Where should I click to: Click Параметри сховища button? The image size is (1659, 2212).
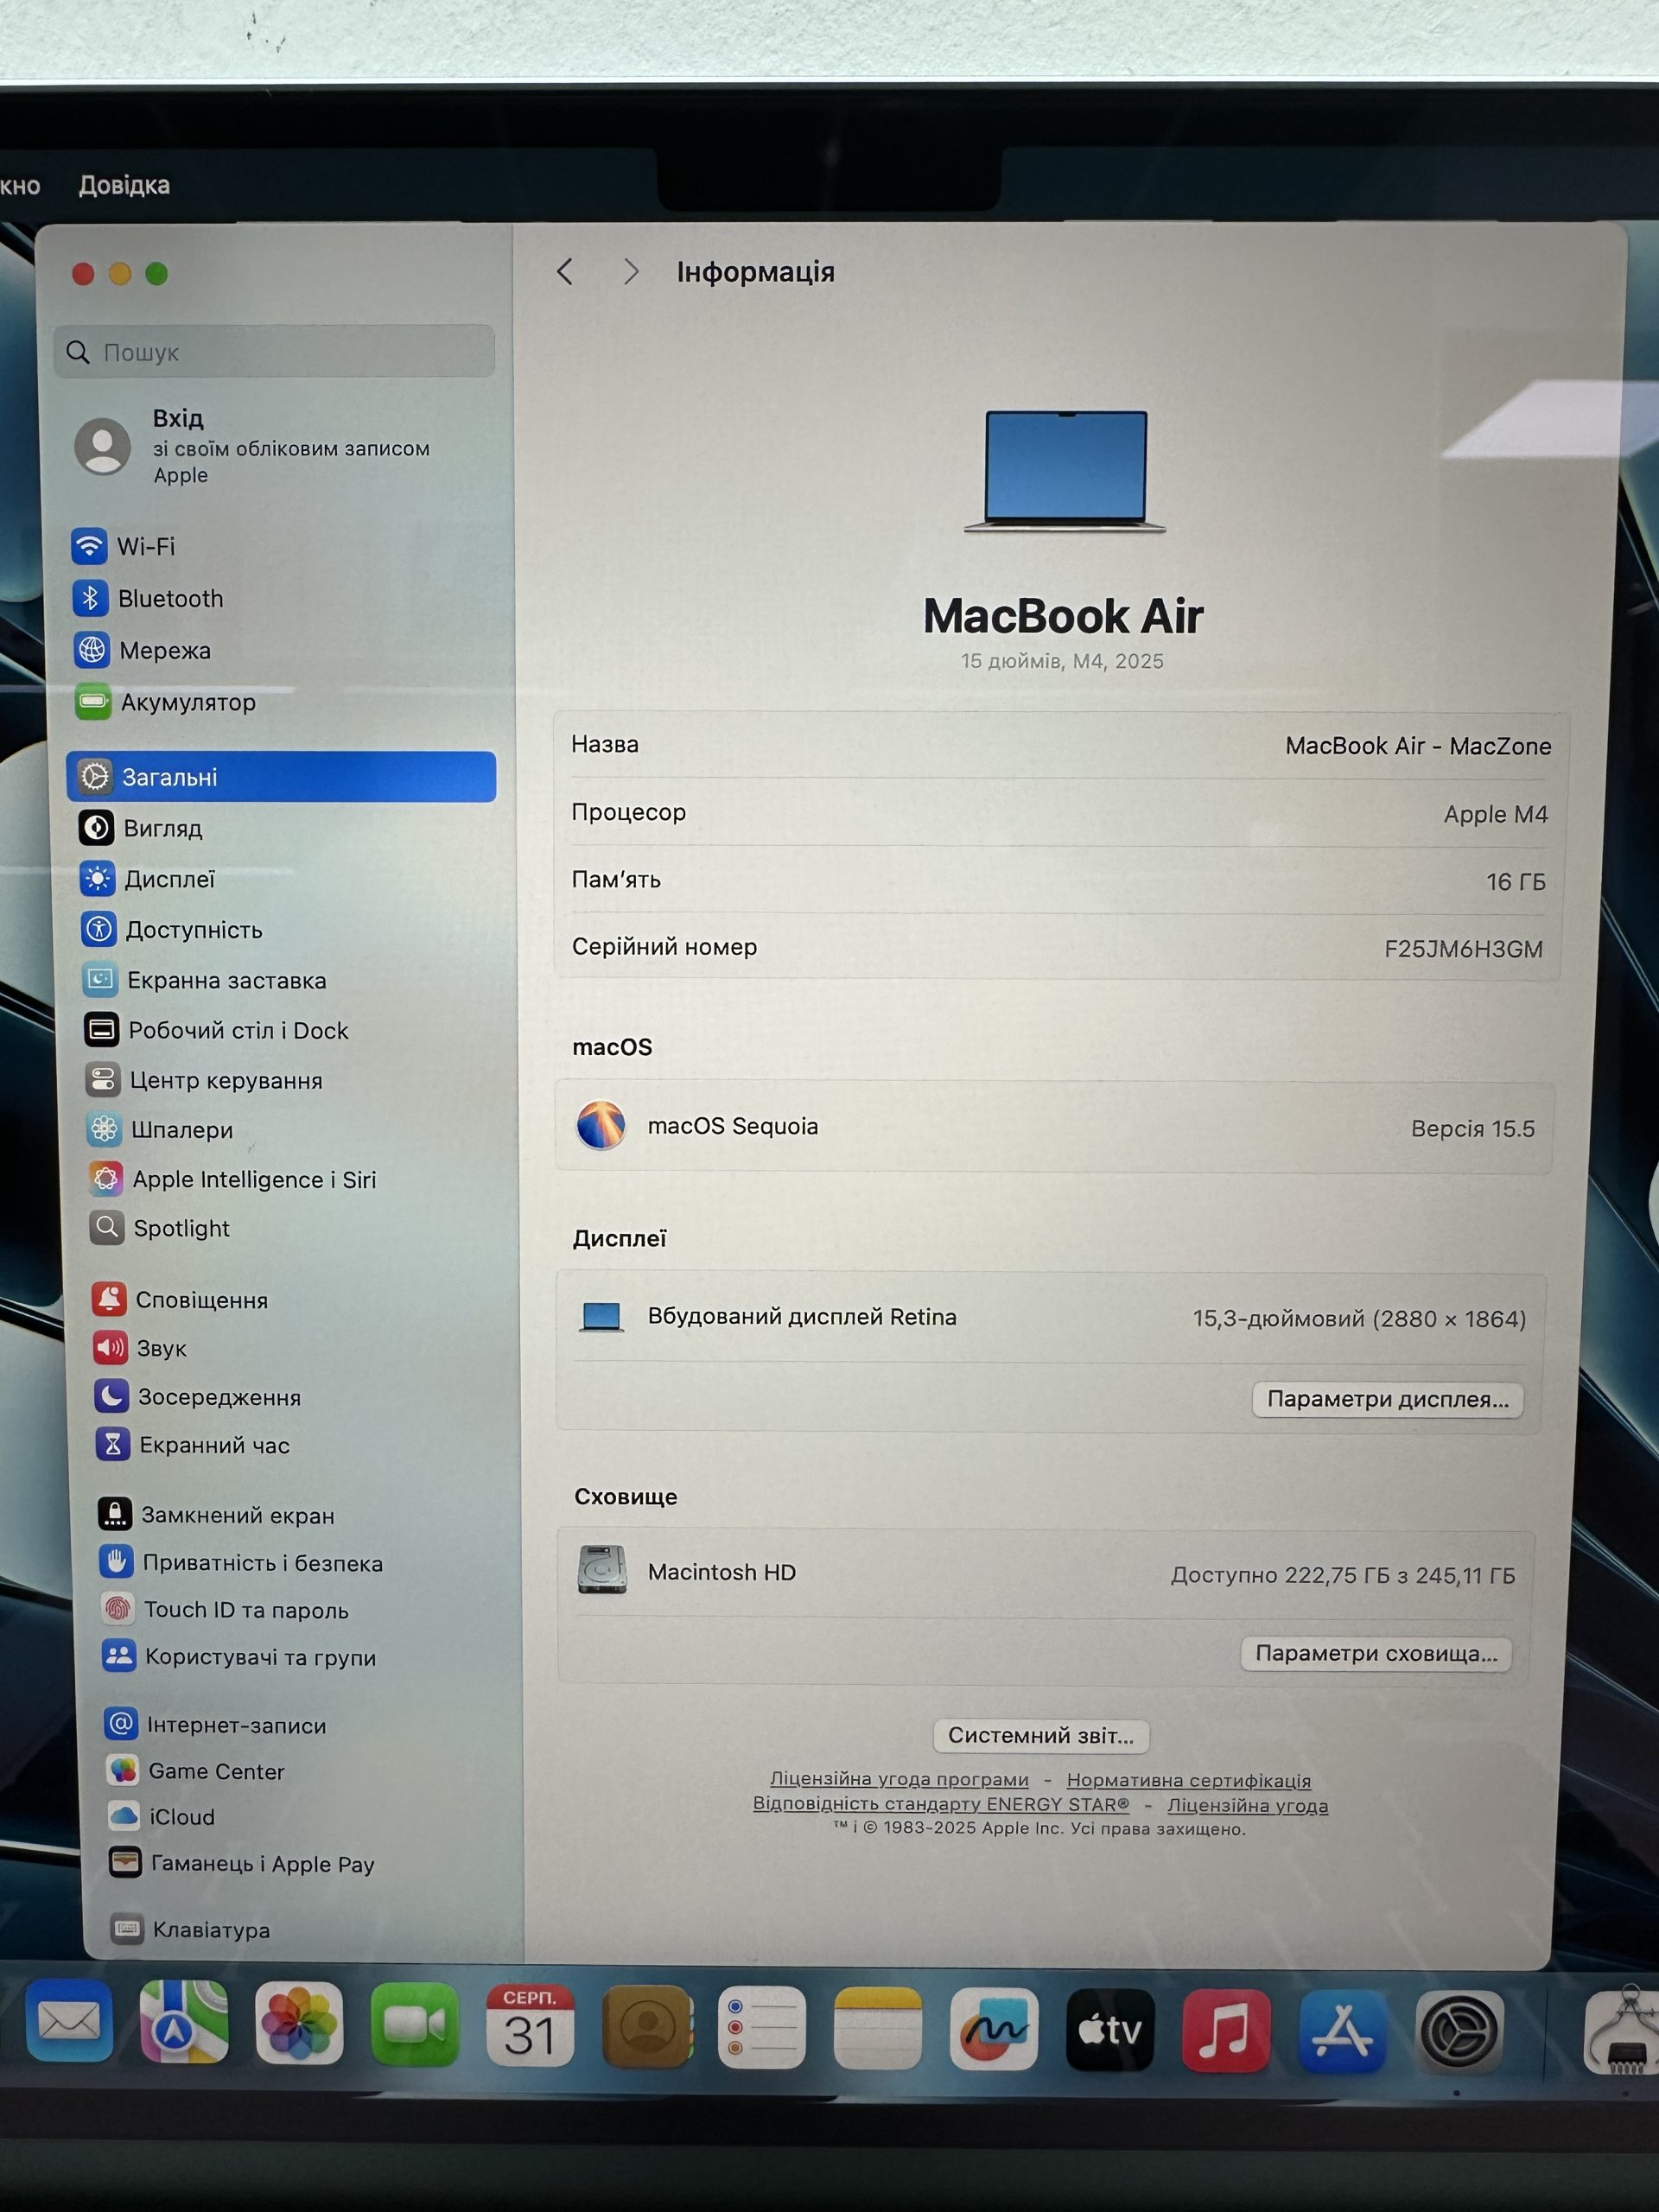1376,1653
